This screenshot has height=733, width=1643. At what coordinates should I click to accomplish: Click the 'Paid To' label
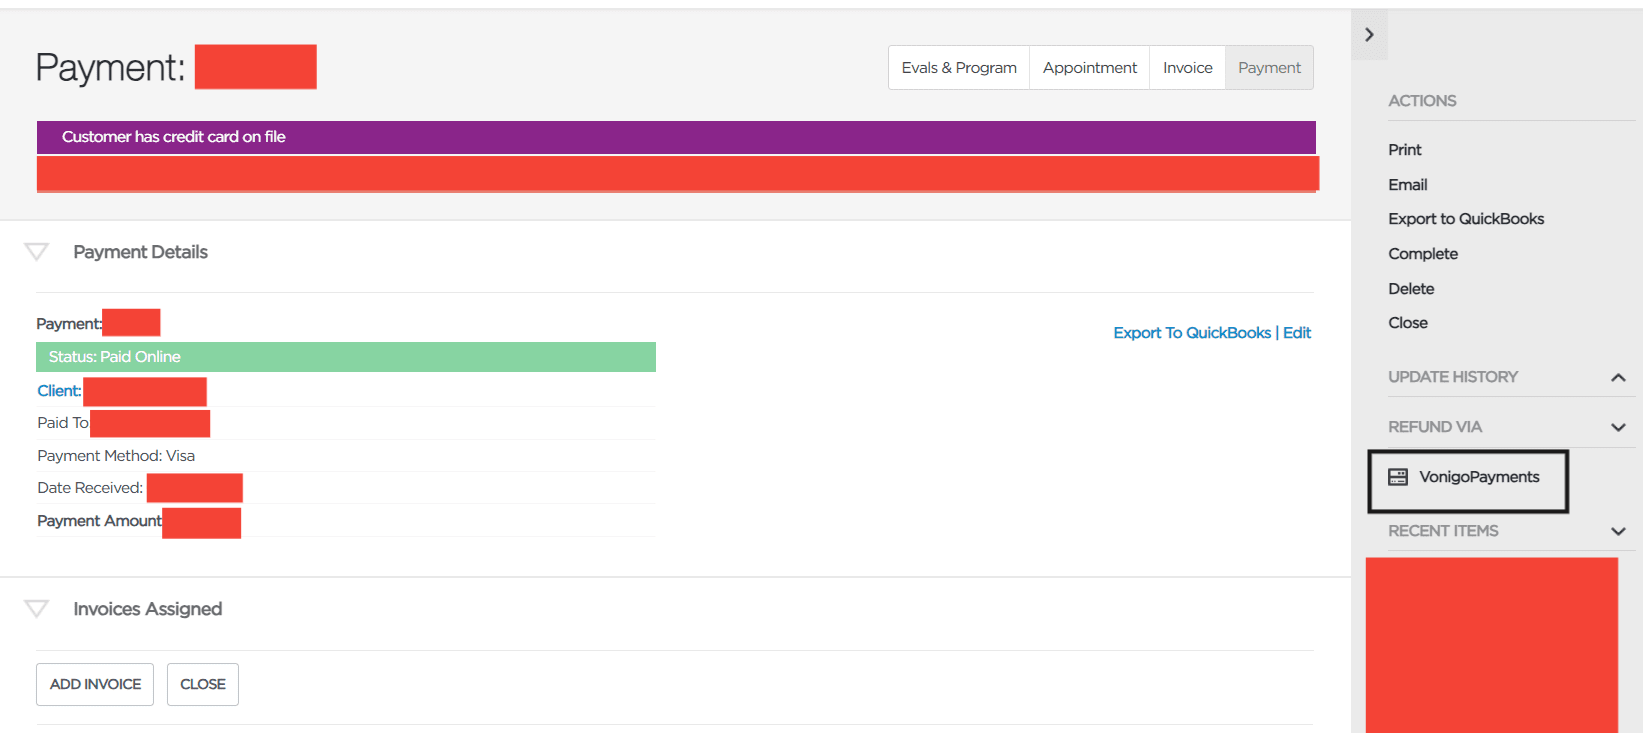[63, 423]
